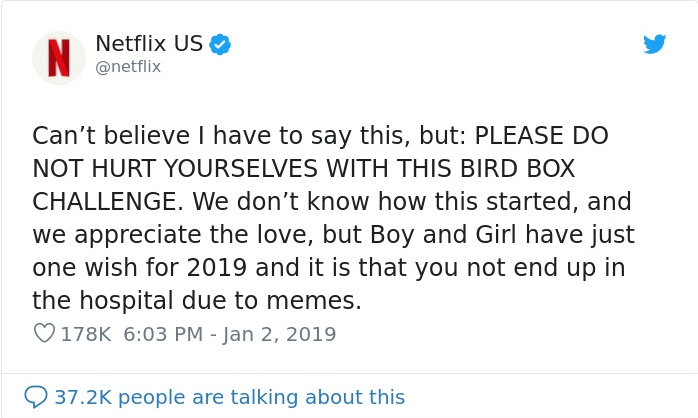Viewport: 698px width, 418px height.
Task: Like the tweet with heart icon
Action: point(44,334)
